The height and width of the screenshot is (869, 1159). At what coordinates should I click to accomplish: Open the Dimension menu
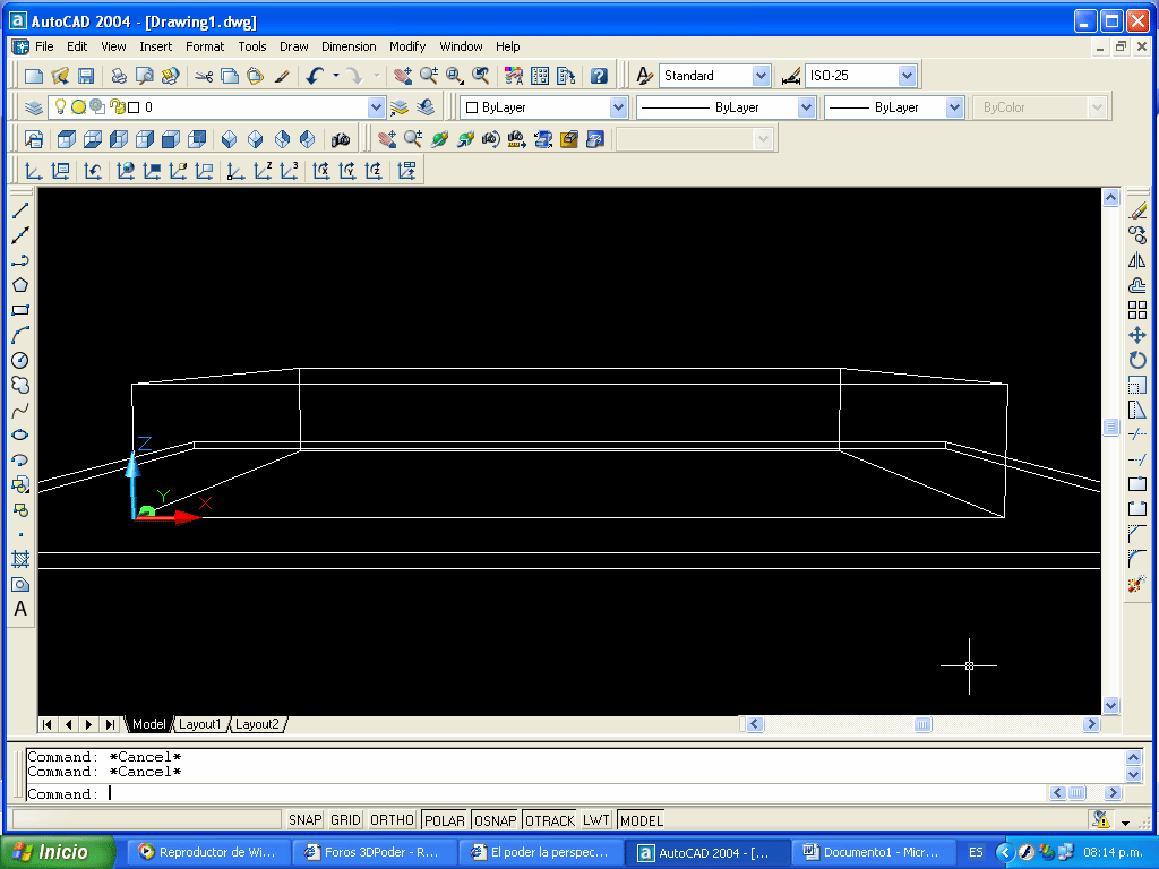coord(349,47)
